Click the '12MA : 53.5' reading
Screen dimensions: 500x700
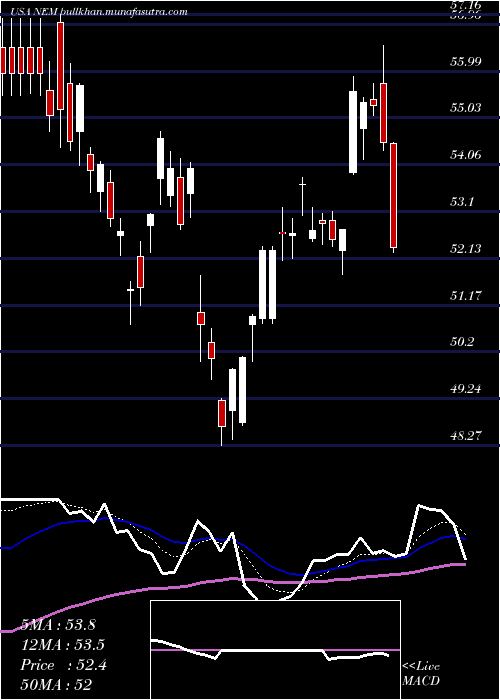tap(62, 645)
